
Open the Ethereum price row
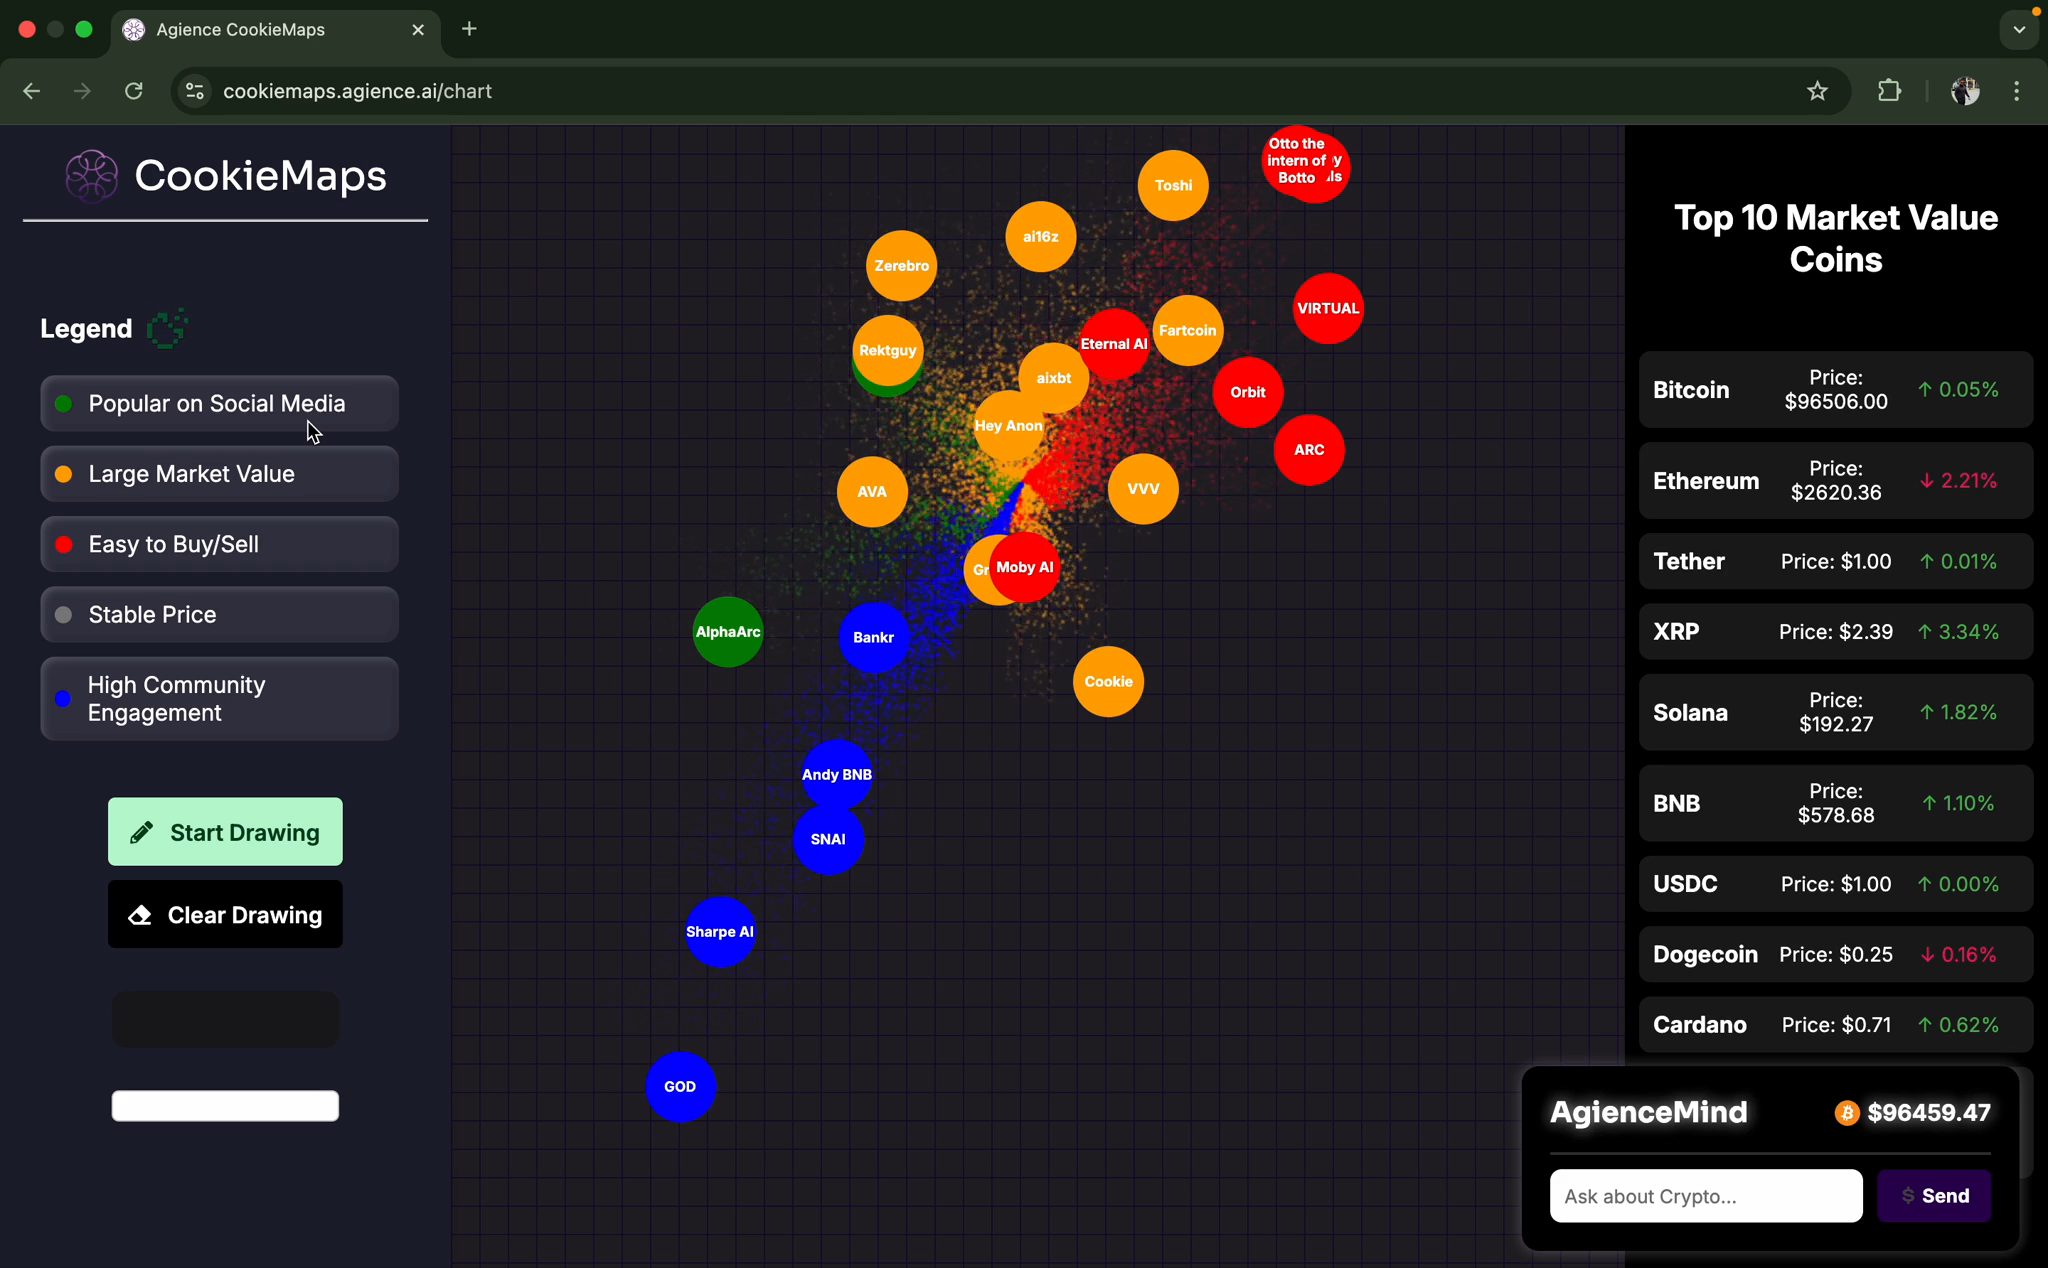click(x=1836, y=481)
